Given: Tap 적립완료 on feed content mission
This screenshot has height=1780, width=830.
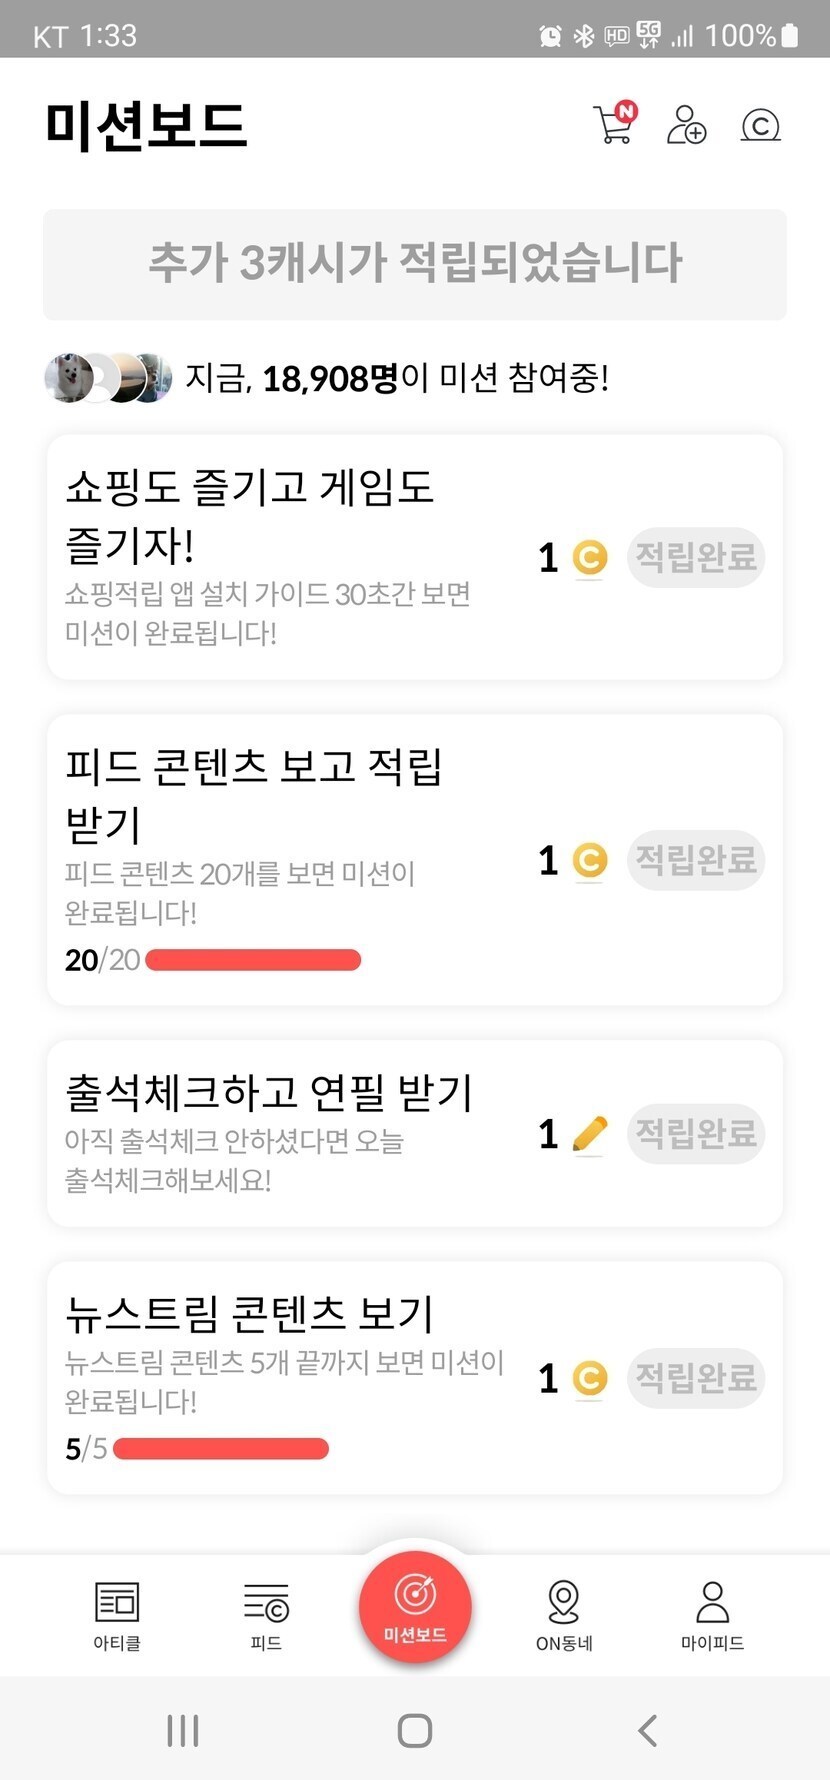Looking at the screenshot, I should pos(696,859).
